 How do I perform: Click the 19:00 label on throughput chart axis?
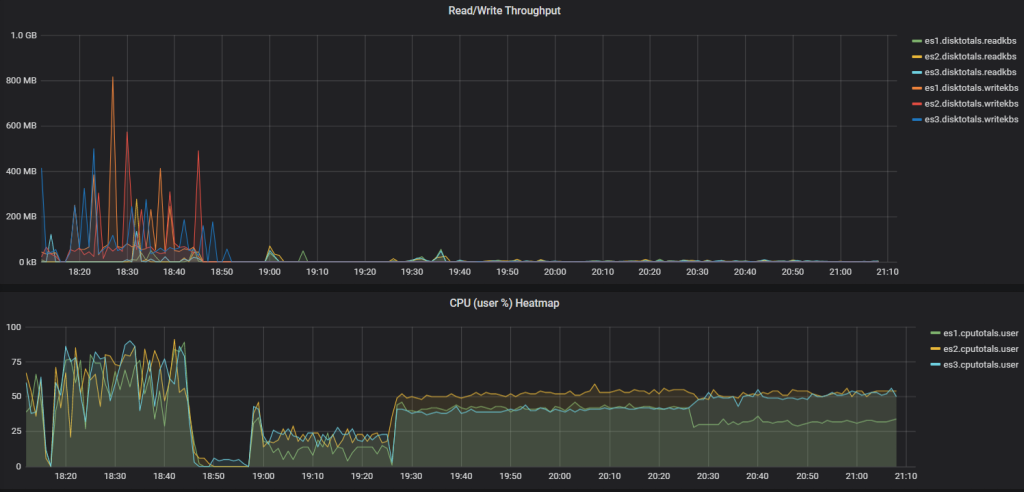pos(270,271)
